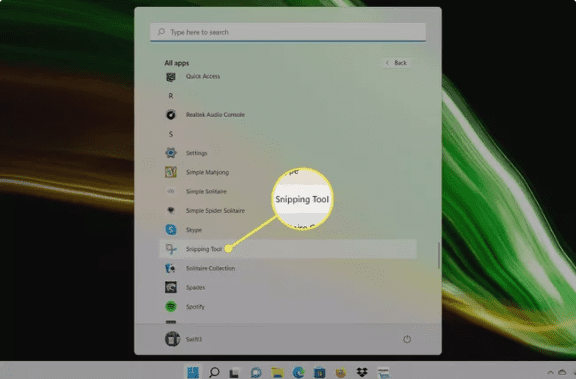Open taskbar Search magnifier
This screenshot has height=379, width=577.
pyautogui.click(x=214, y=372)
